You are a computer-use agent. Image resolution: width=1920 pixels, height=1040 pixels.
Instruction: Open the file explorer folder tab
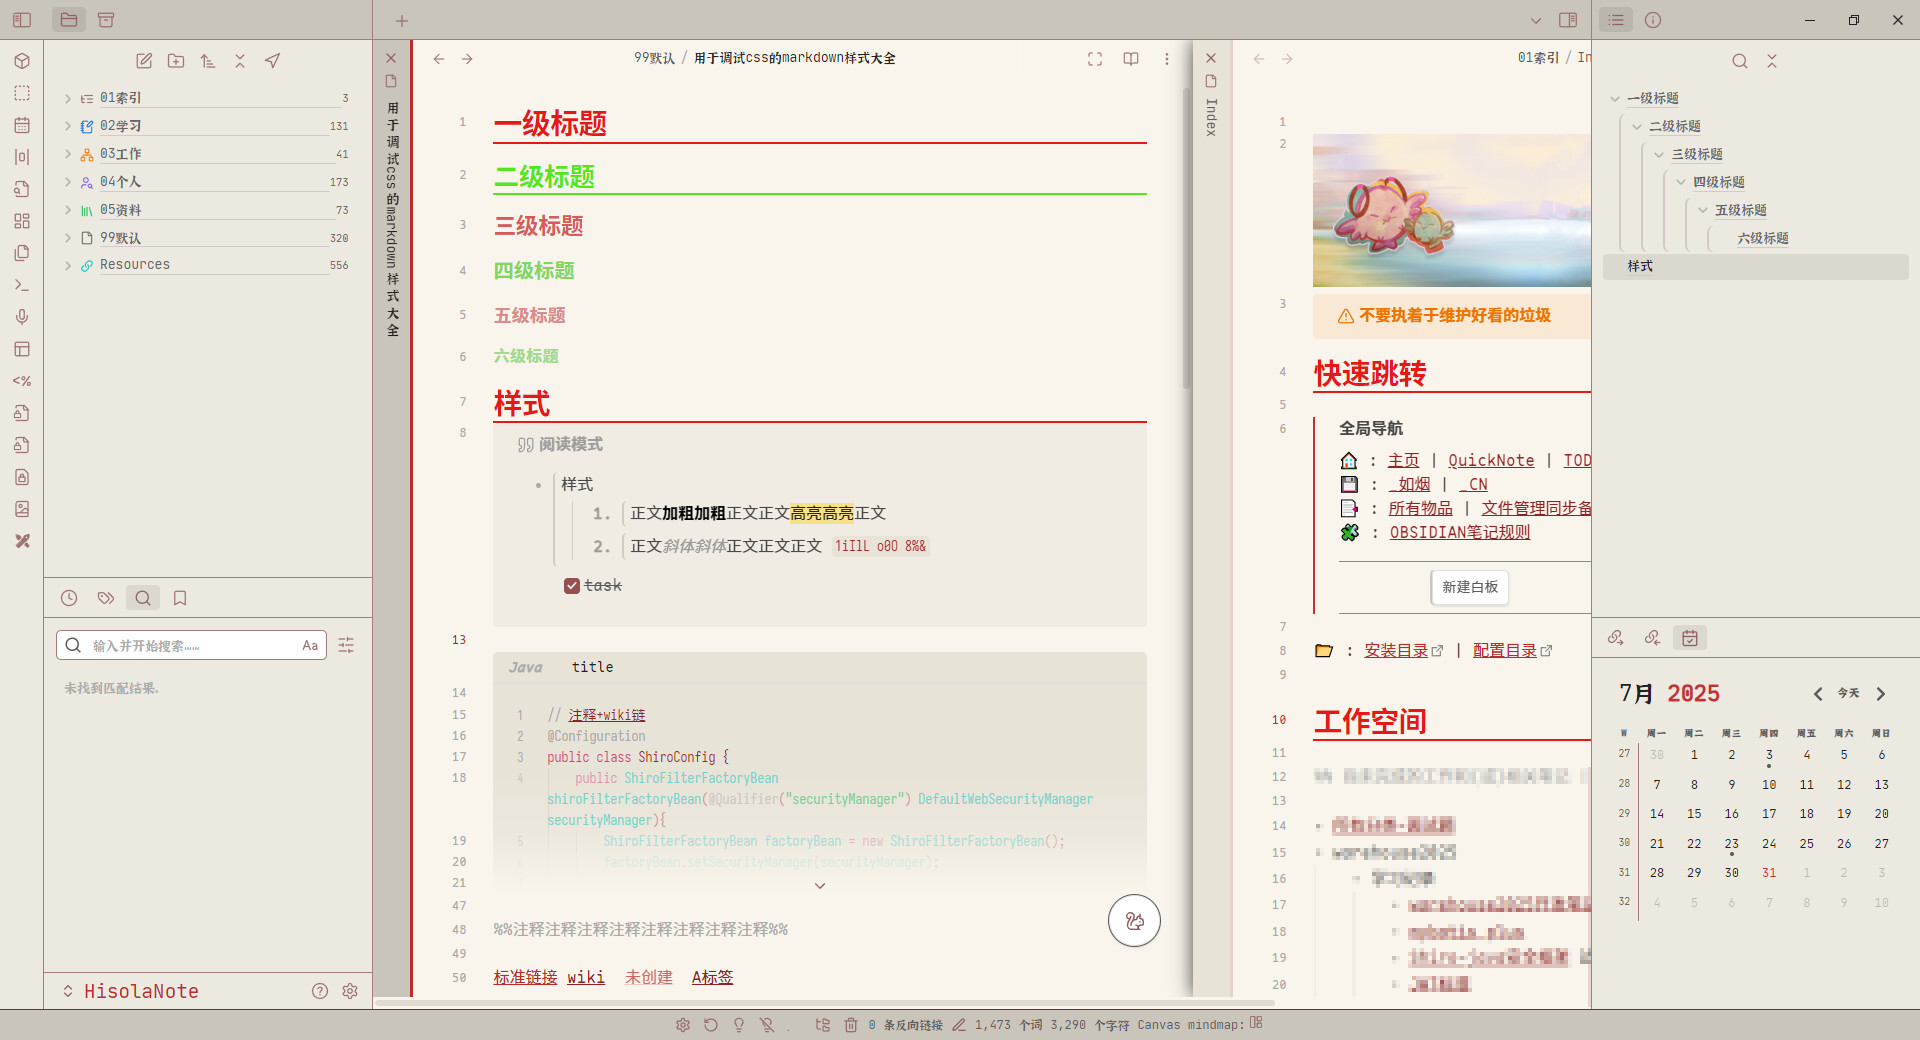(x=69, y=20)
